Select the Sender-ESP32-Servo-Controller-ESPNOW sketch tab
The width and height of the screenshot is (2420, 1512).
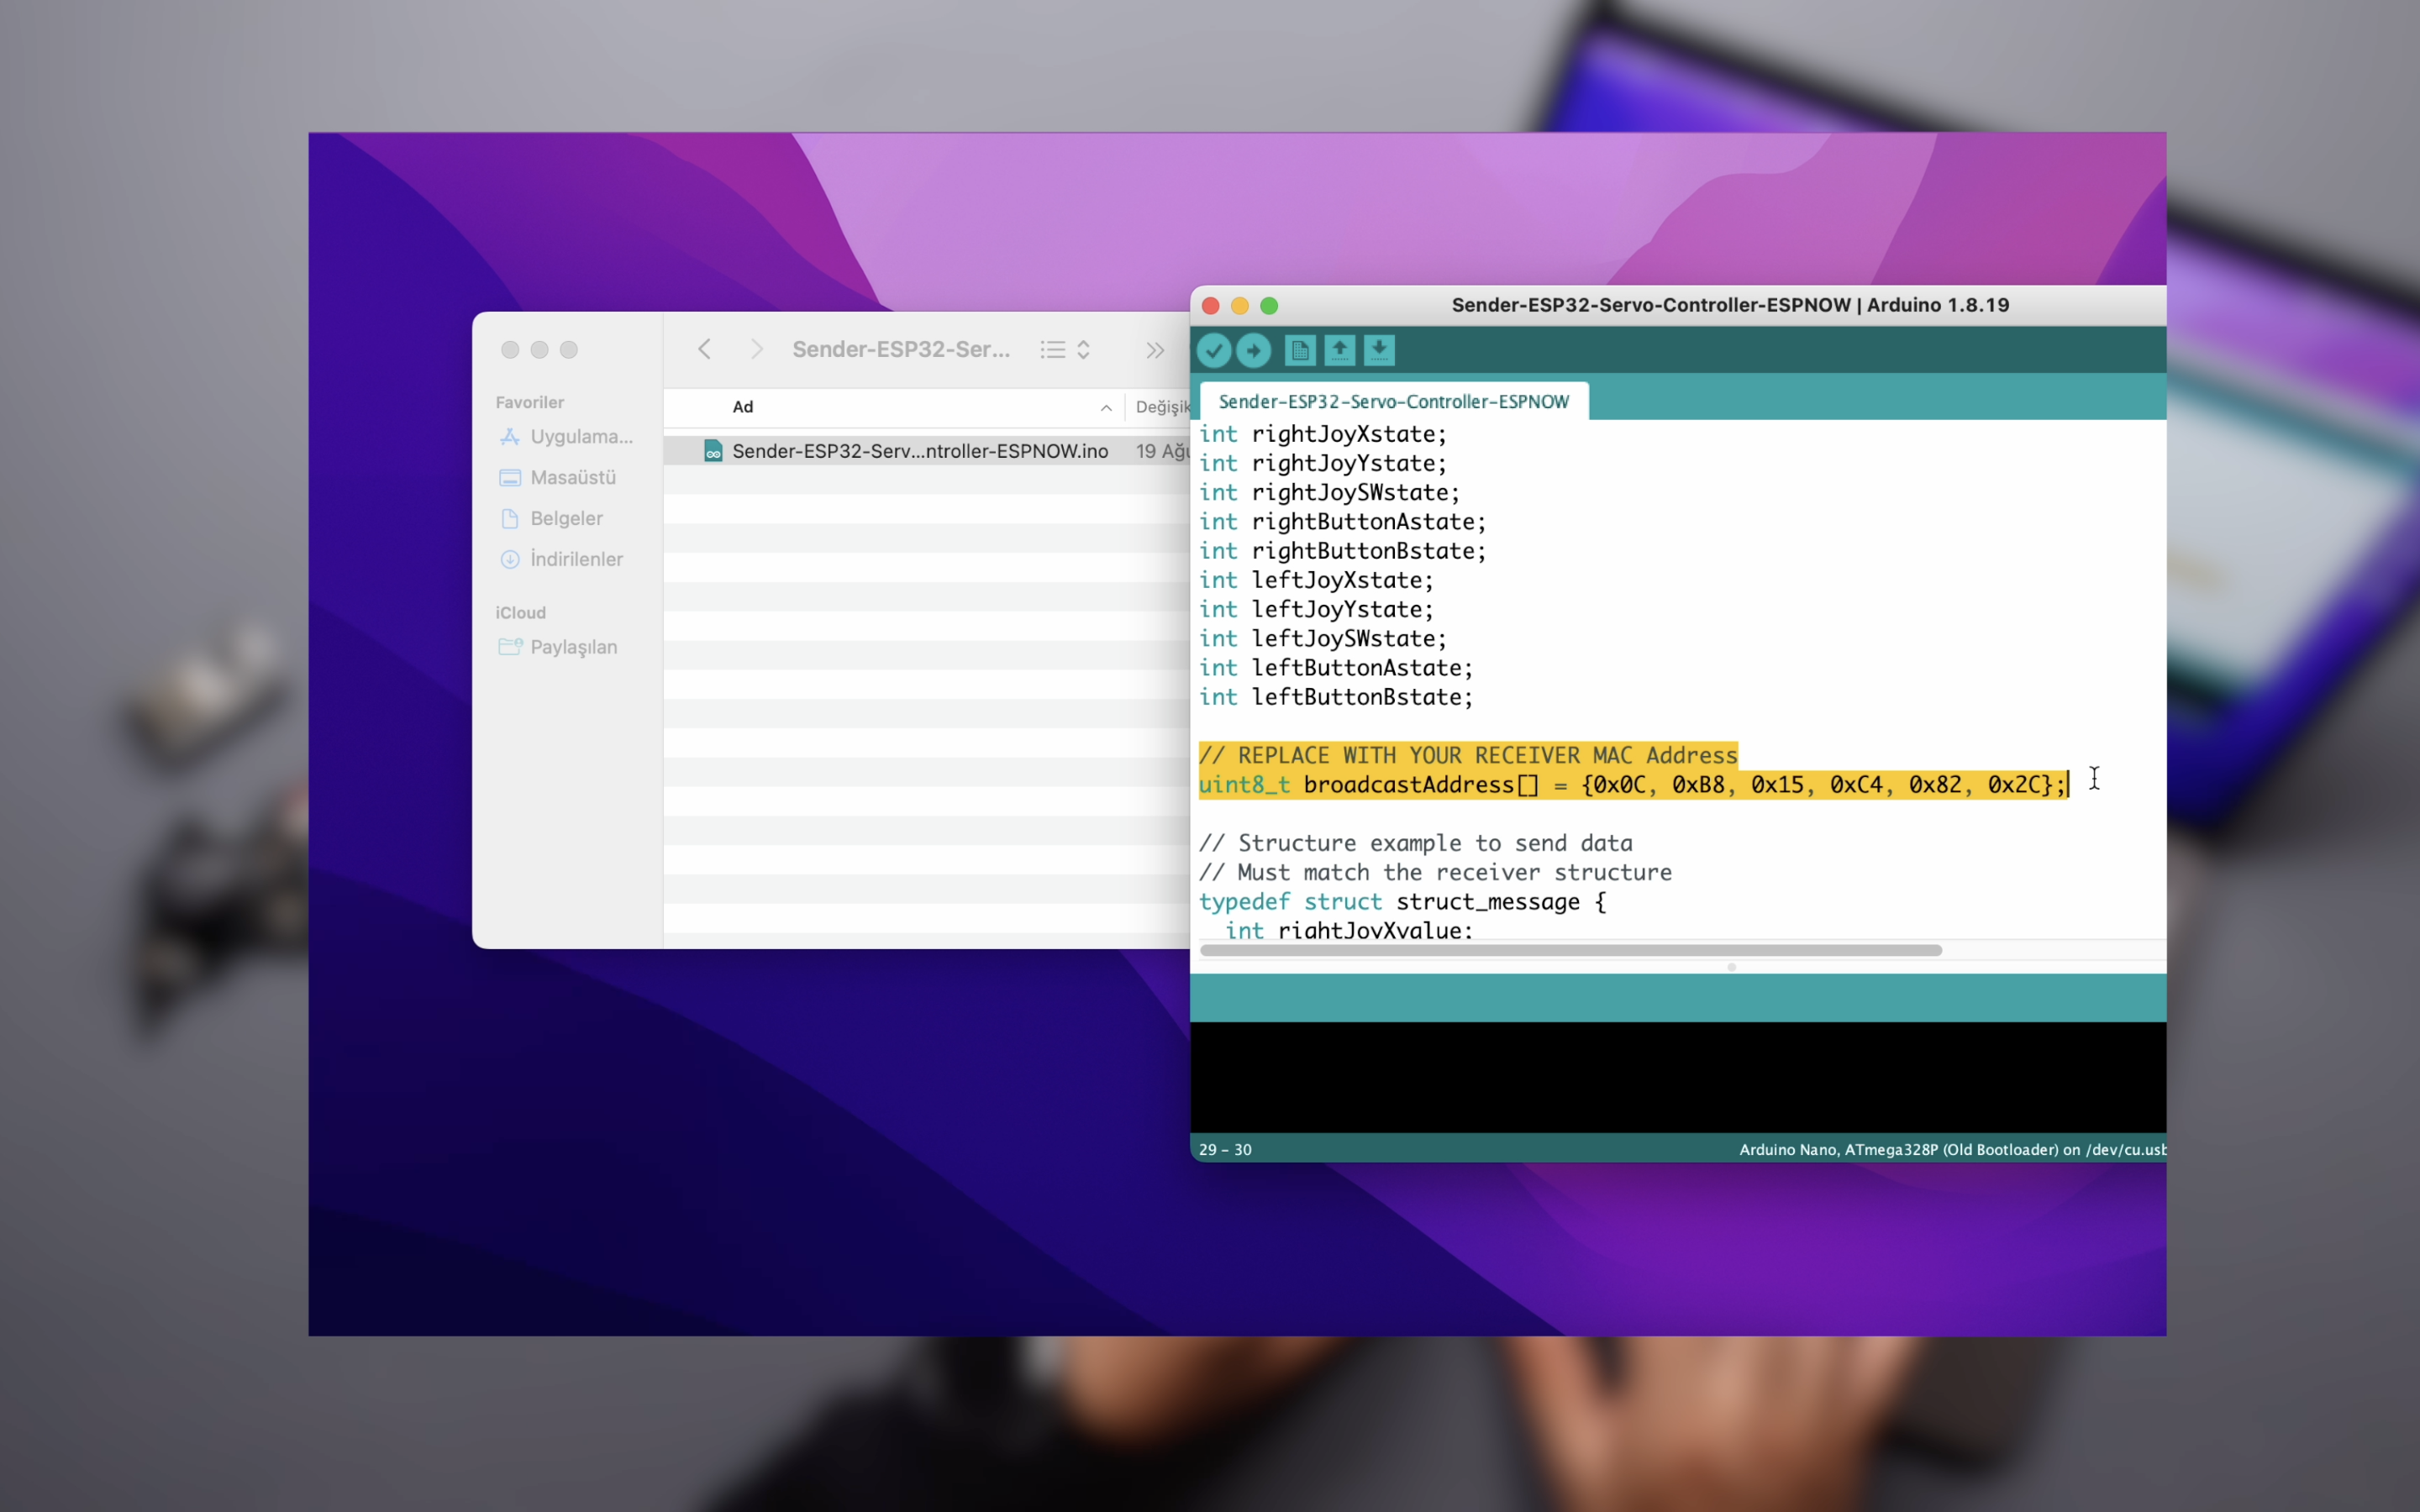pyautogui.click(x=1393, y=401)
